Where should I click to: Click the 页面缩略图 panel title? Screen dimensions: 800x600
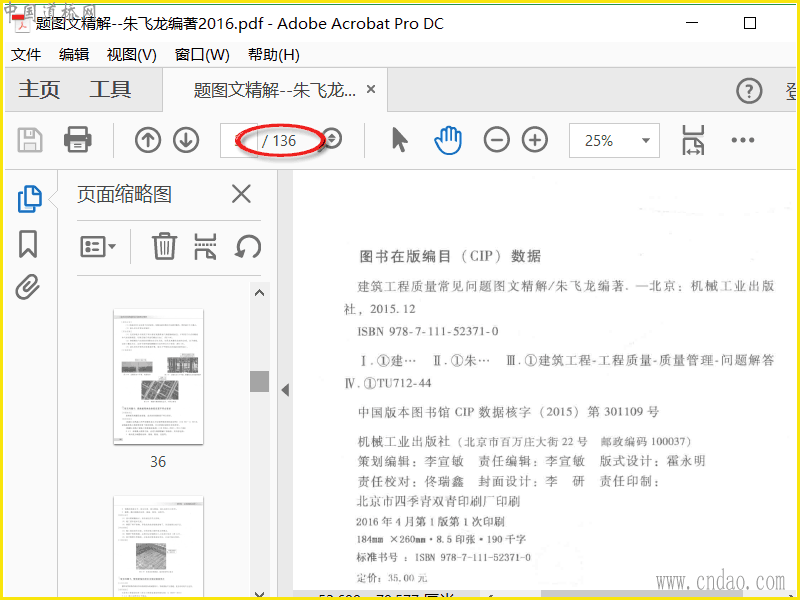click(x=124, y=194)
